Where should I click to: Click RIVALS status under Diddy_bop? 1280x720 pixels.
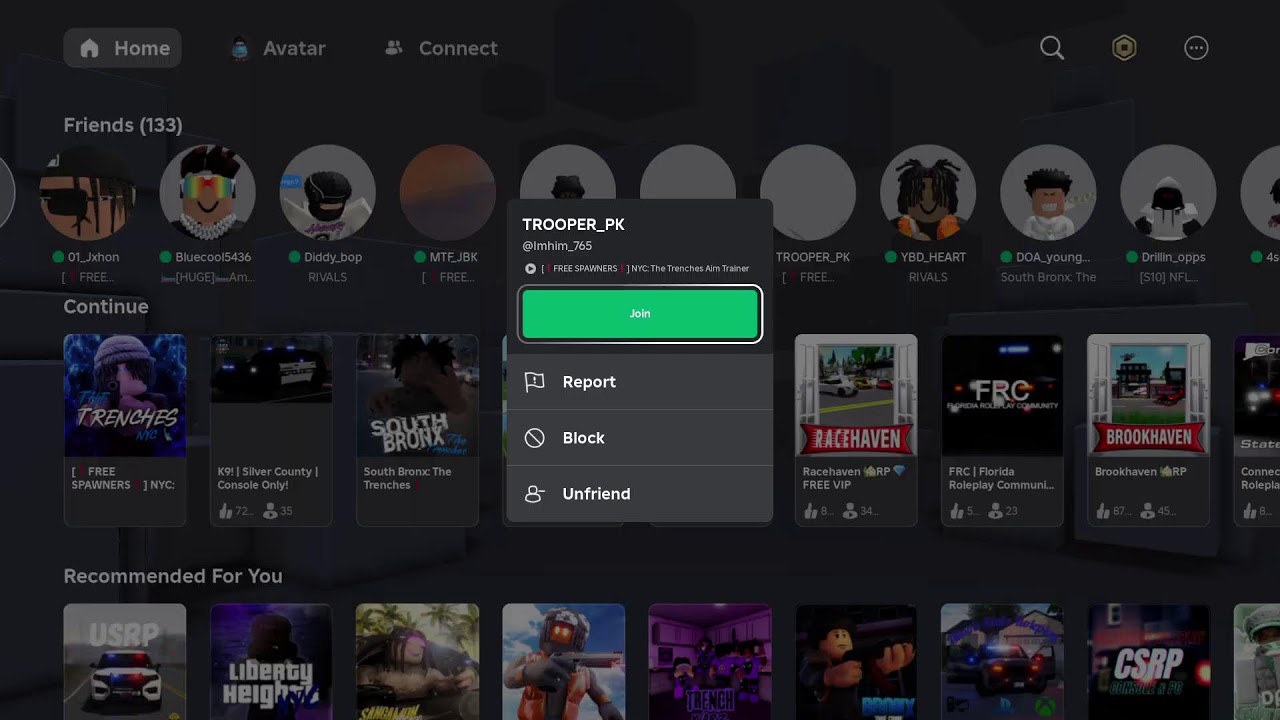click(327, 277)
